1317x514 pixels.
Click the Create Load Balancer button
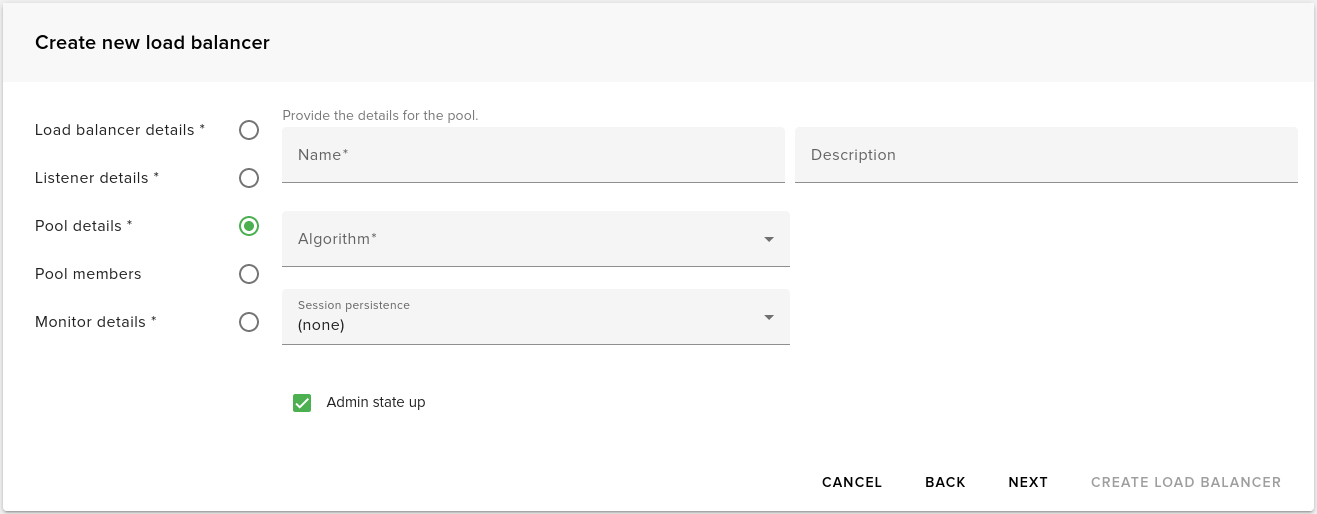(x=1185, y=482)
